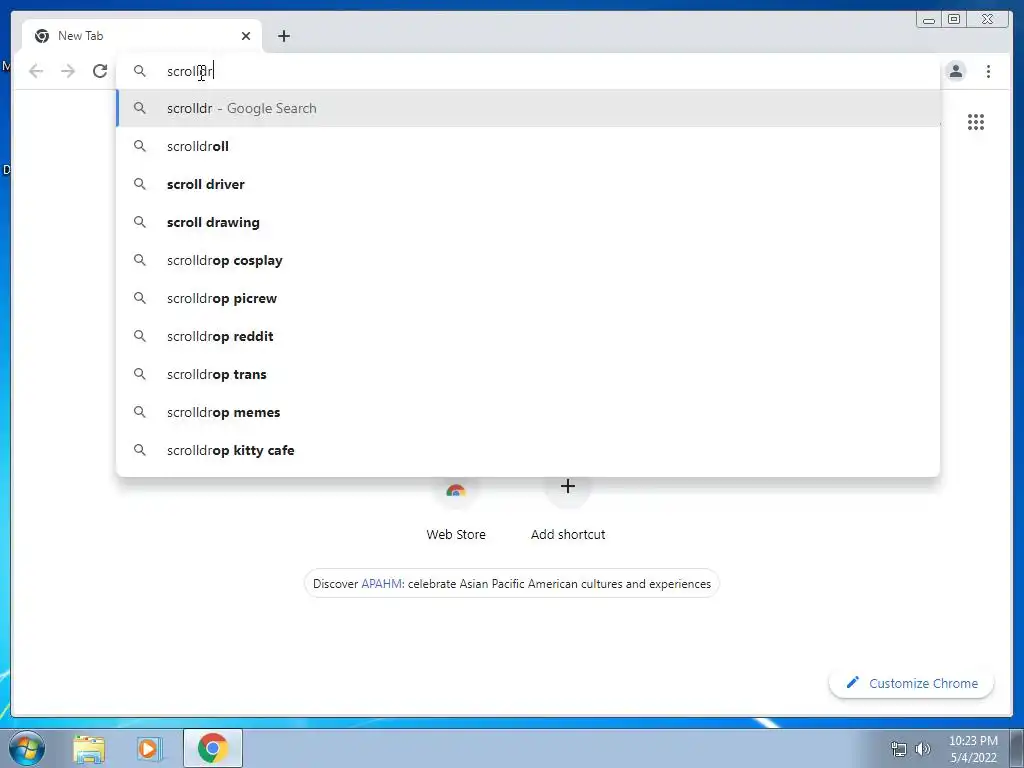Open the Windows Start menu orb
This screenshot has height=768, width=1024.
27,748
